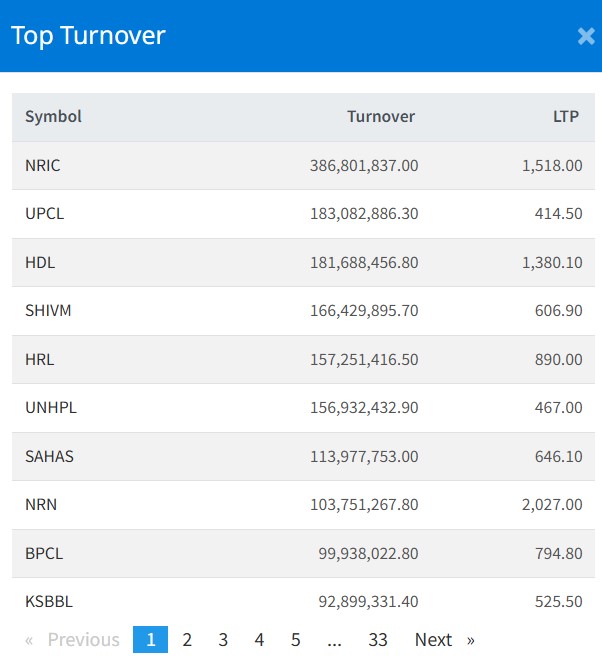
Task: Open page 3 in pagination
Action: tap(223, 640)
